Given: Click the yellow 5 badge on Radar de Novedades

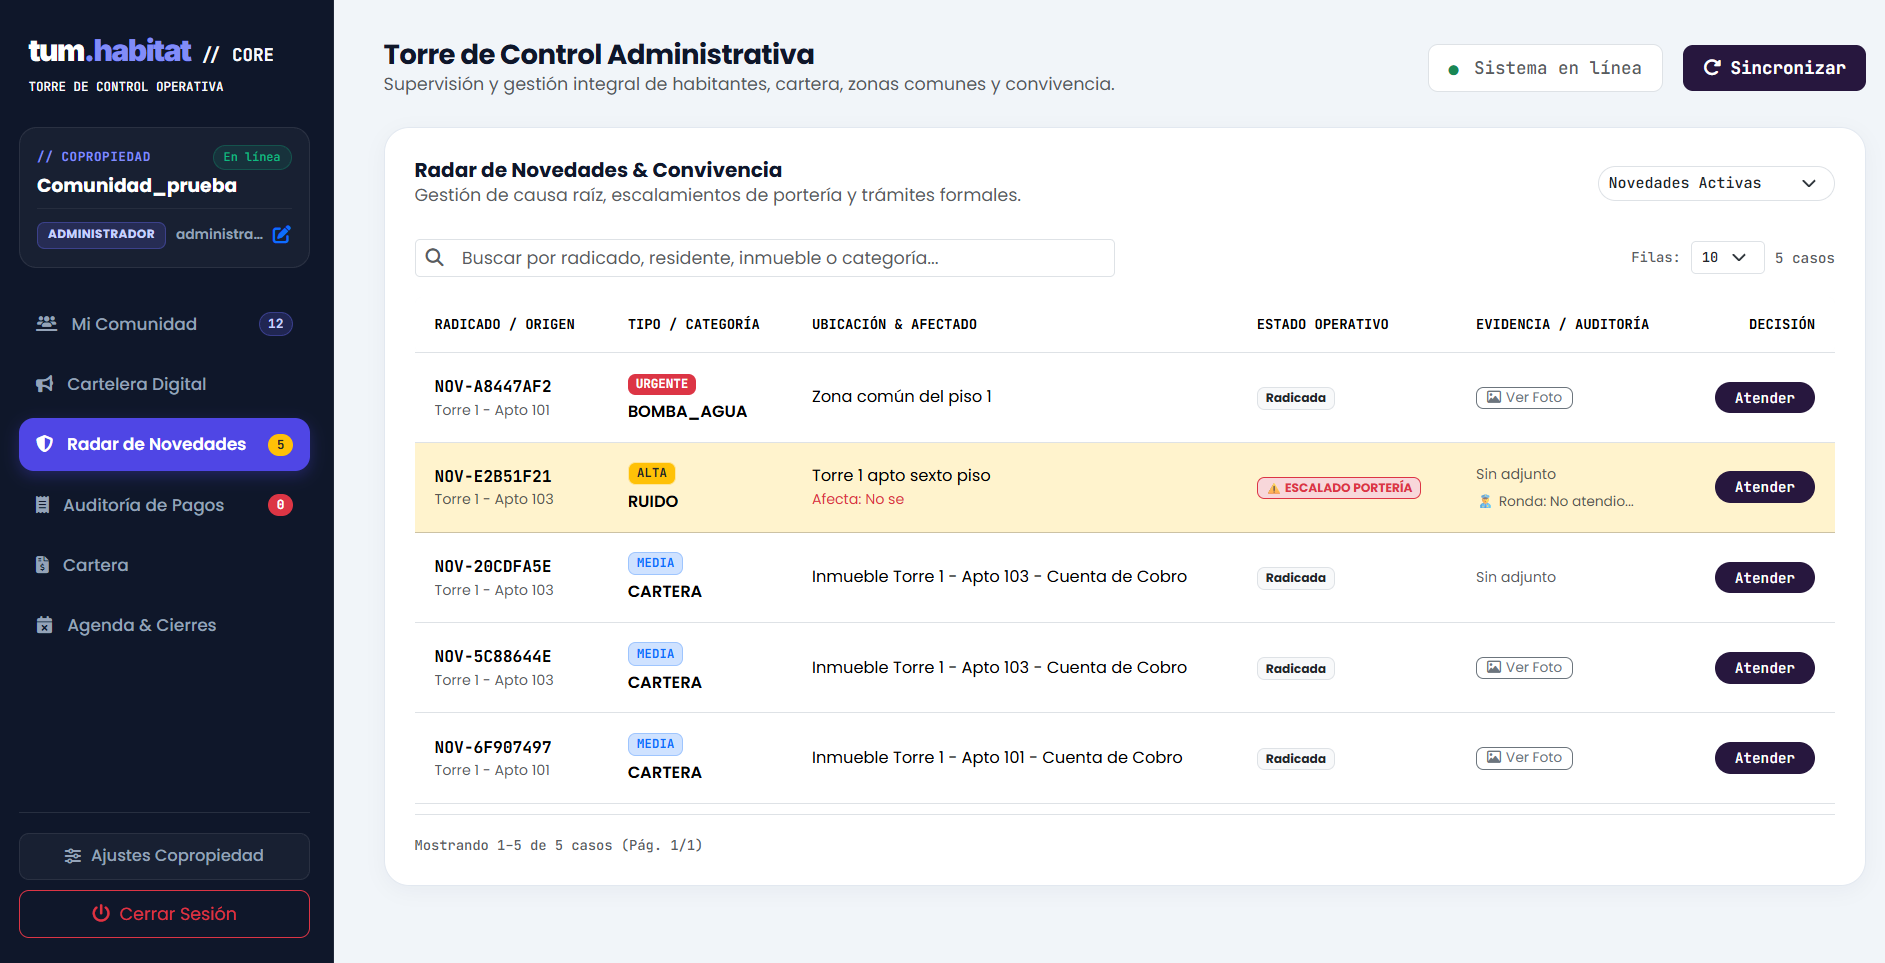Looking at the screenshot, I should (x=280, y=444).
